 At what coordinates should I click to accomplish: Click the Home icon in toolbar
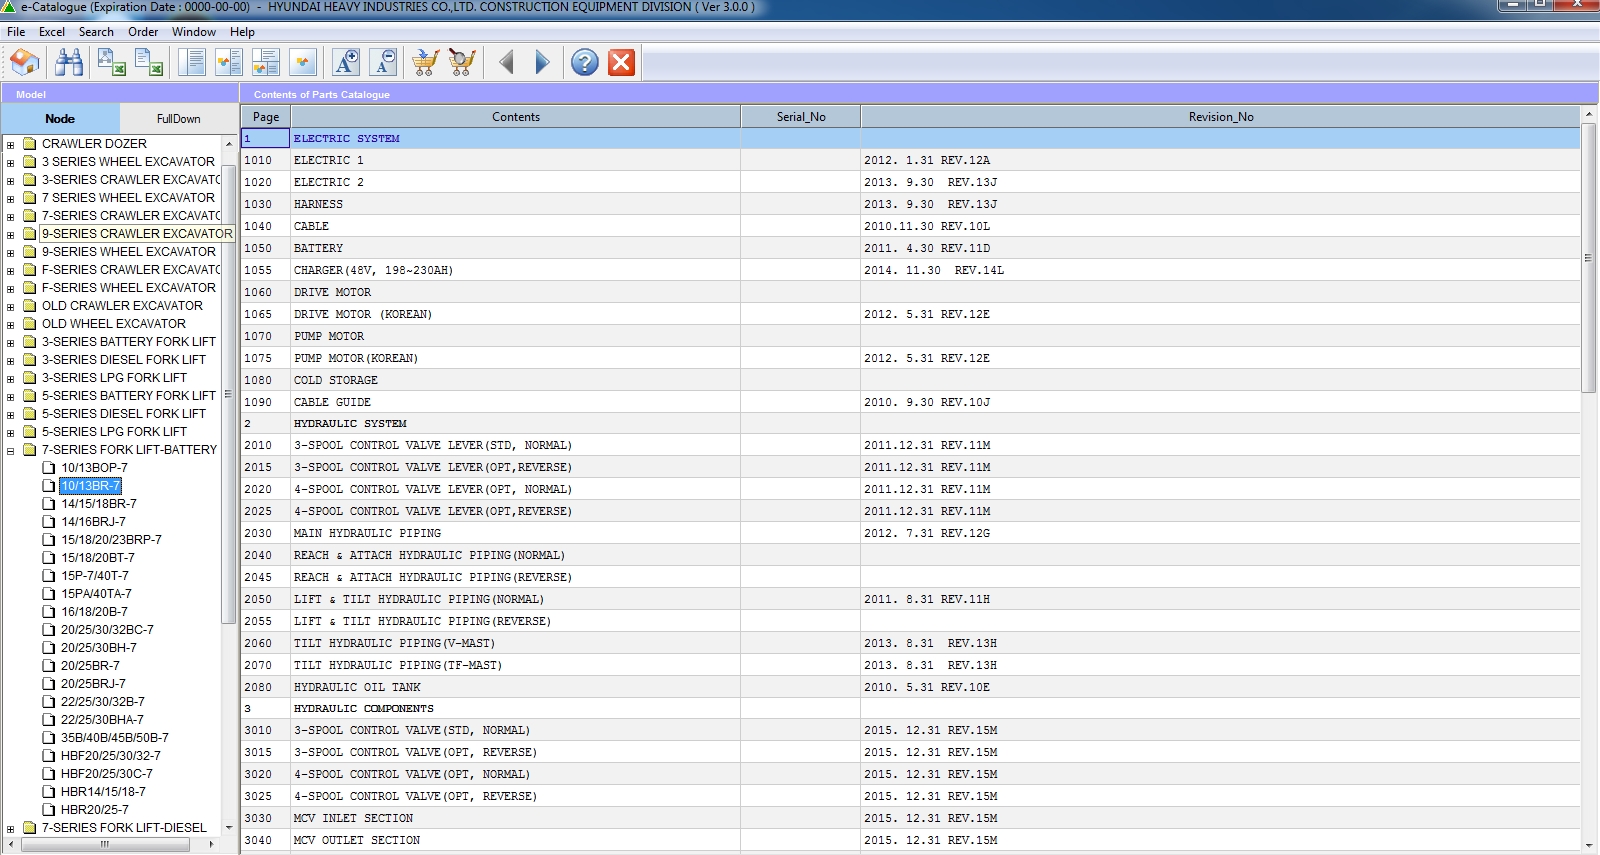pos(25,63)
